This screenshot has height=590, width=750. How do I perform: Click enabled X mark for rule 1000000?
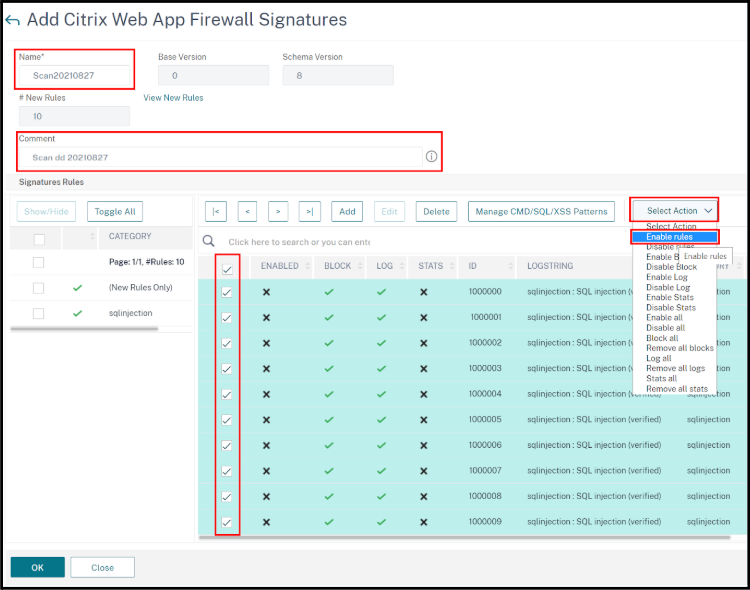pos(266,292)
